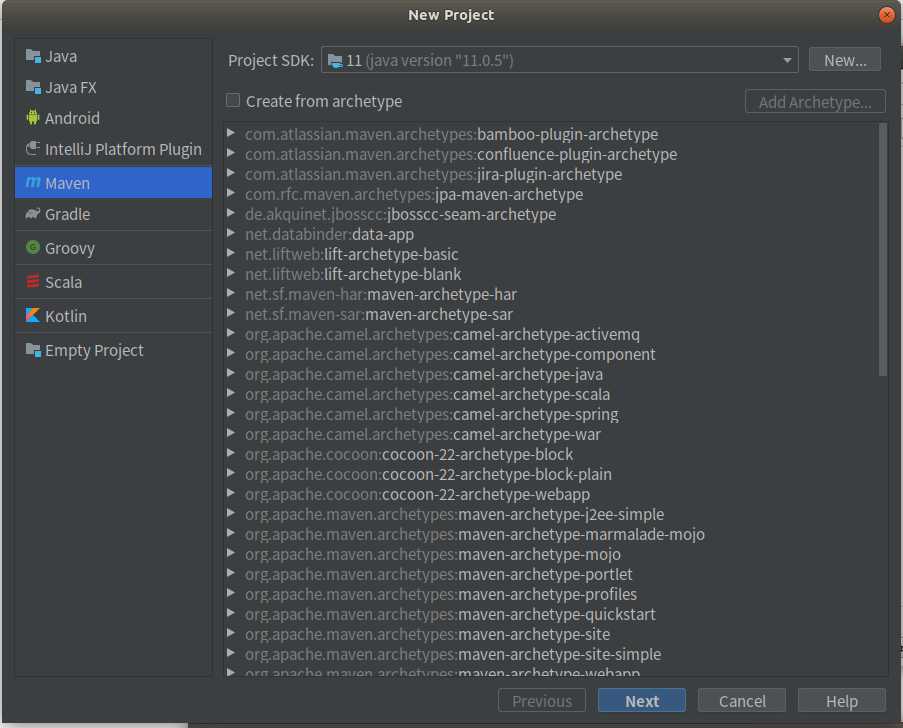Select Android project type
Image resolution: width=903 pixels, height=728 pixels.
(x=113, y=118)
